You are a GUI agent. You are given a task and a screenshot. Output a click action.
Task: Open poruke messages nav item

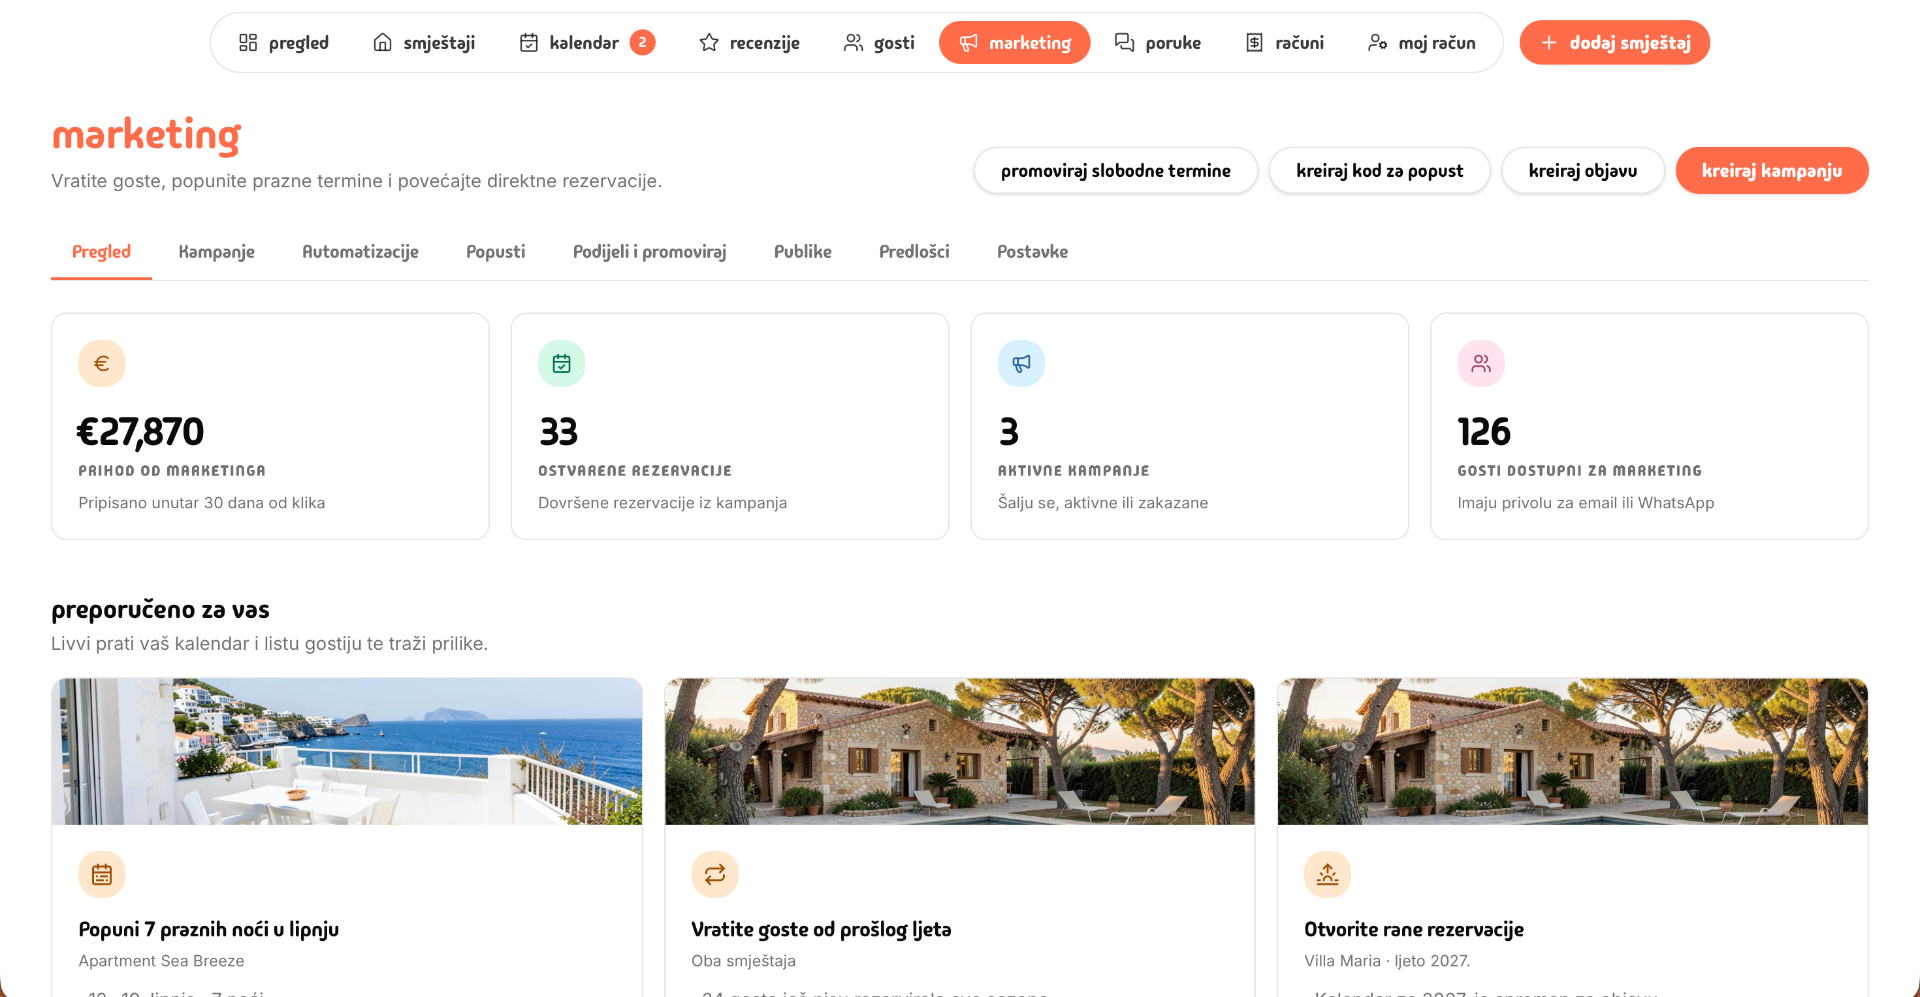pos(1158,43)
